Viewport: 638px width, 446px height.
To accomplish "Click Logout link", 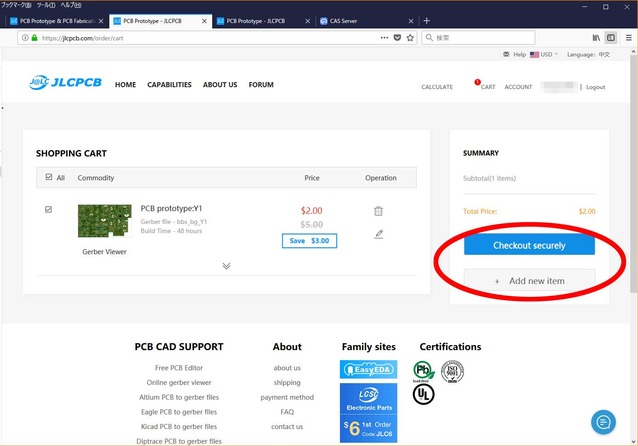I will pyautogui.click(x=596, y=87).
